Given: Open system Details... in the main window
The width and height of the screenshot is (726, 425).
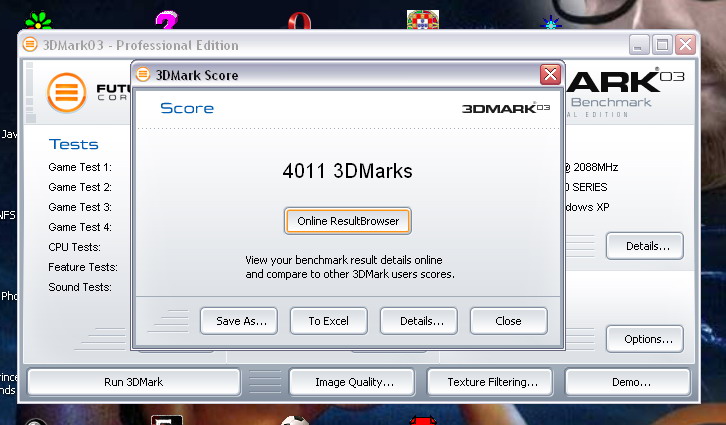Looking at the screenshot, I should pos(645,246).
